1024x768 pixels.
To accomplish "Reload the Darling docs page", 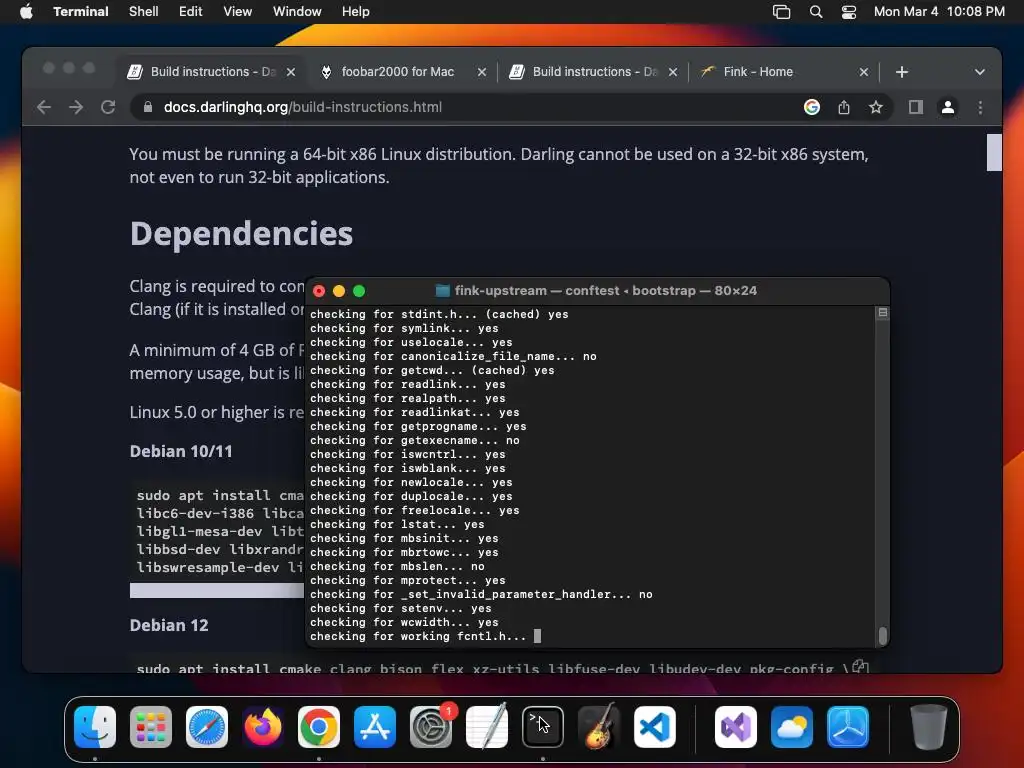I will coord(108,107).
